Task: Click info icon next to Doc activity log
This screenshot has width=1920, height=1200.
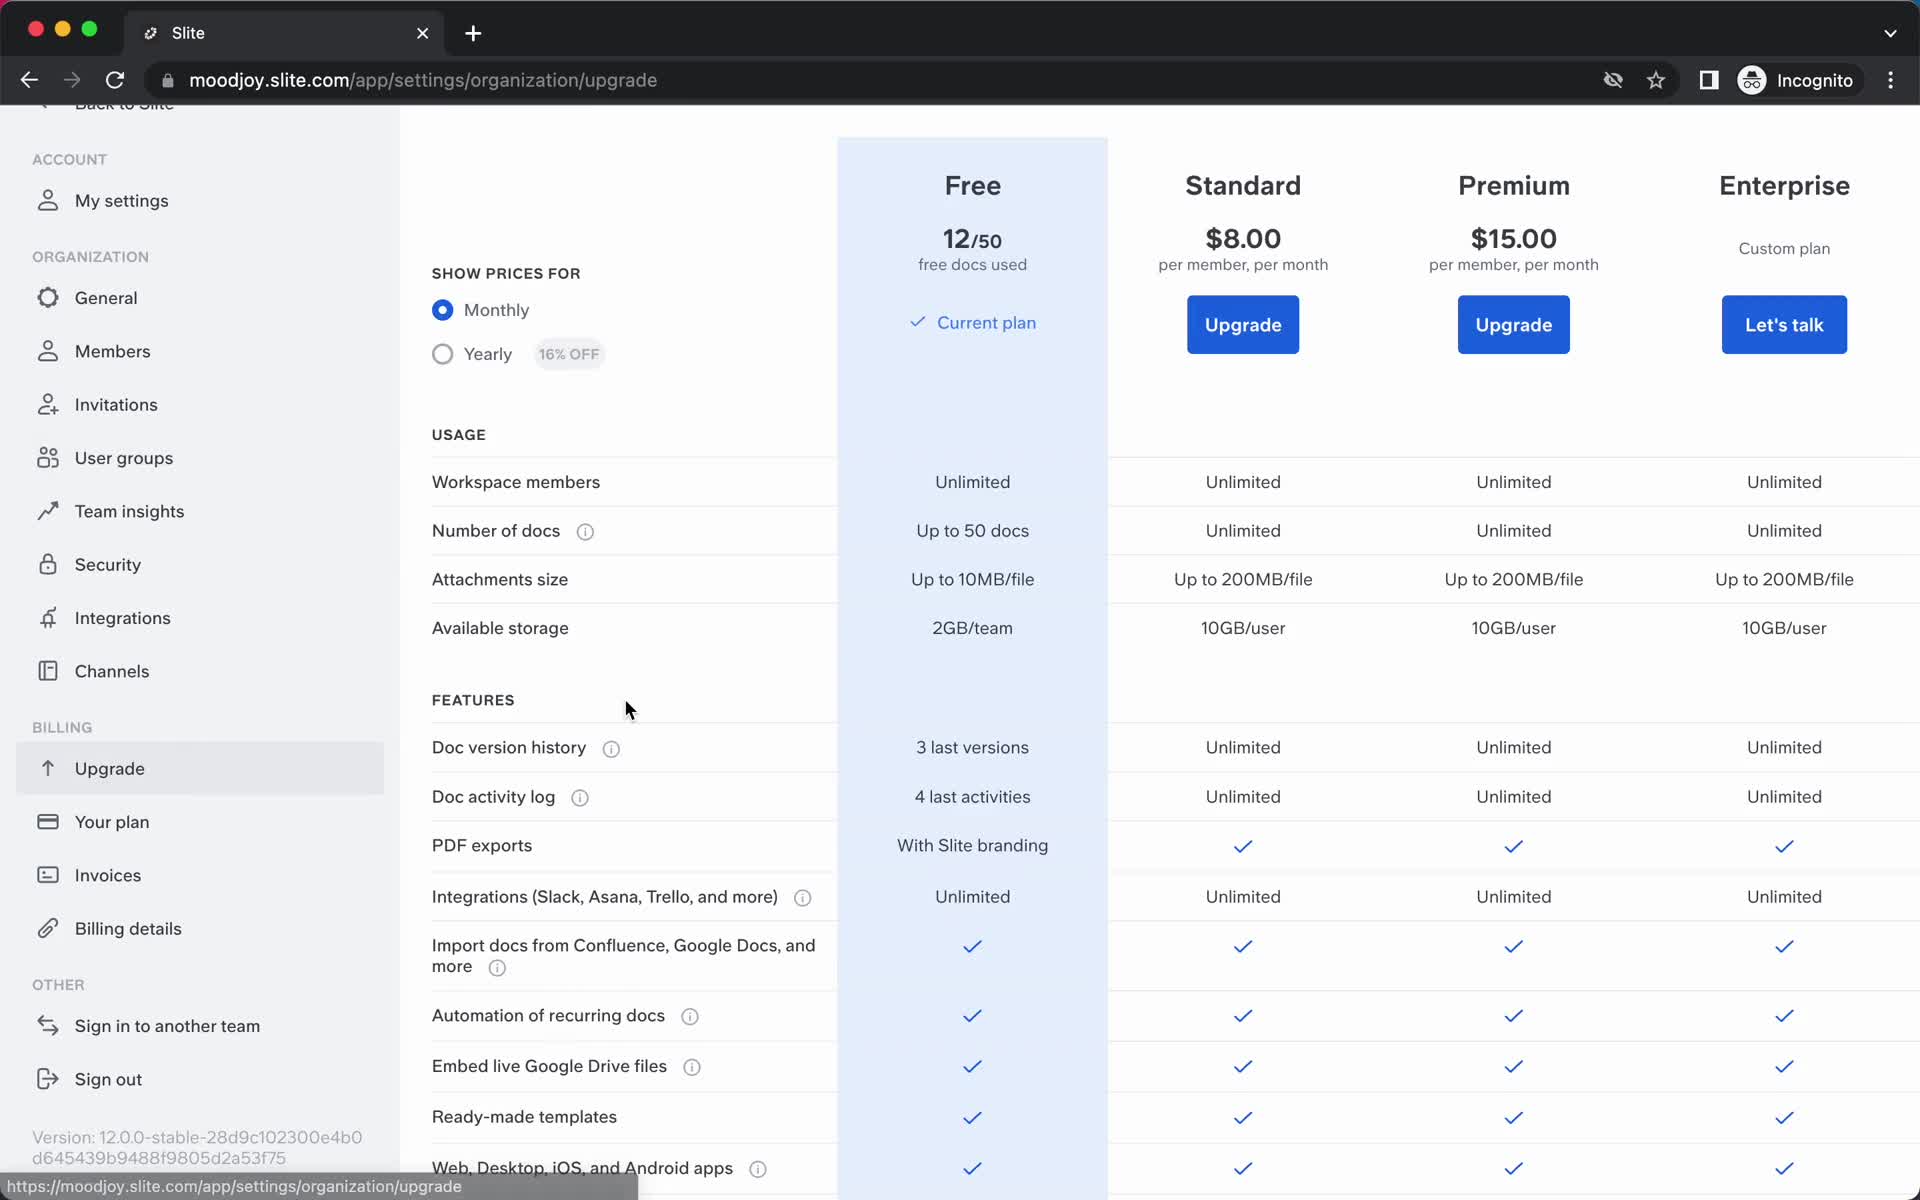Action: click(x=579, y=798)
